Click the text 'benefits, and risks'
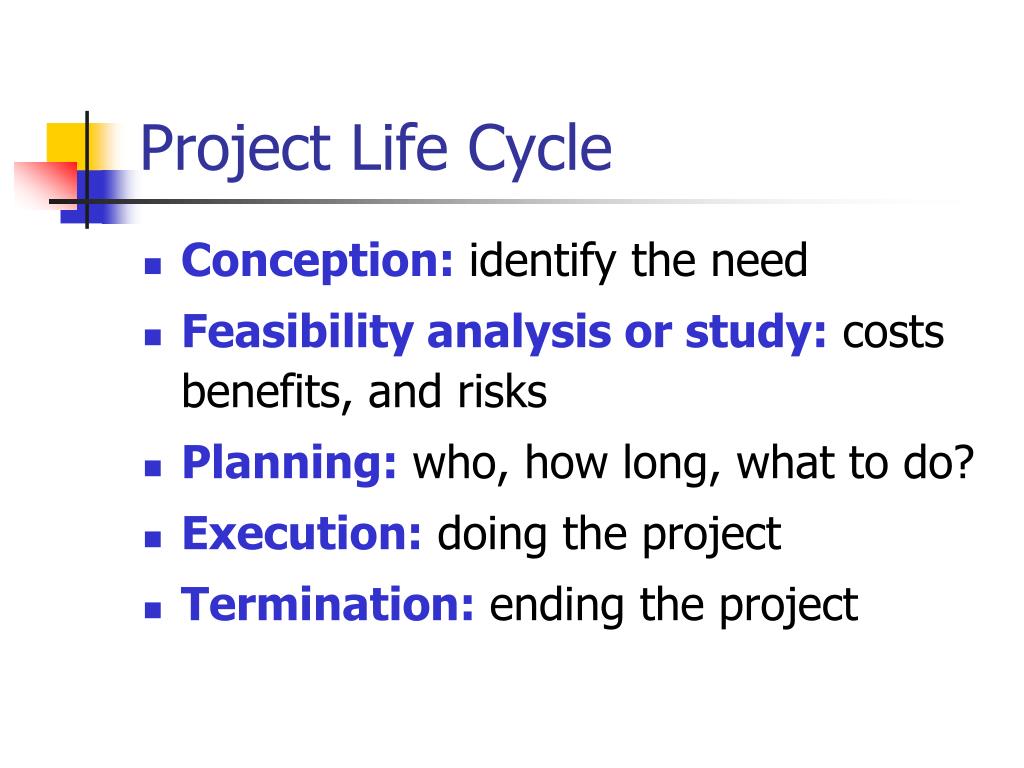Viewport: 1024px width, 768px height. [364, 393]
